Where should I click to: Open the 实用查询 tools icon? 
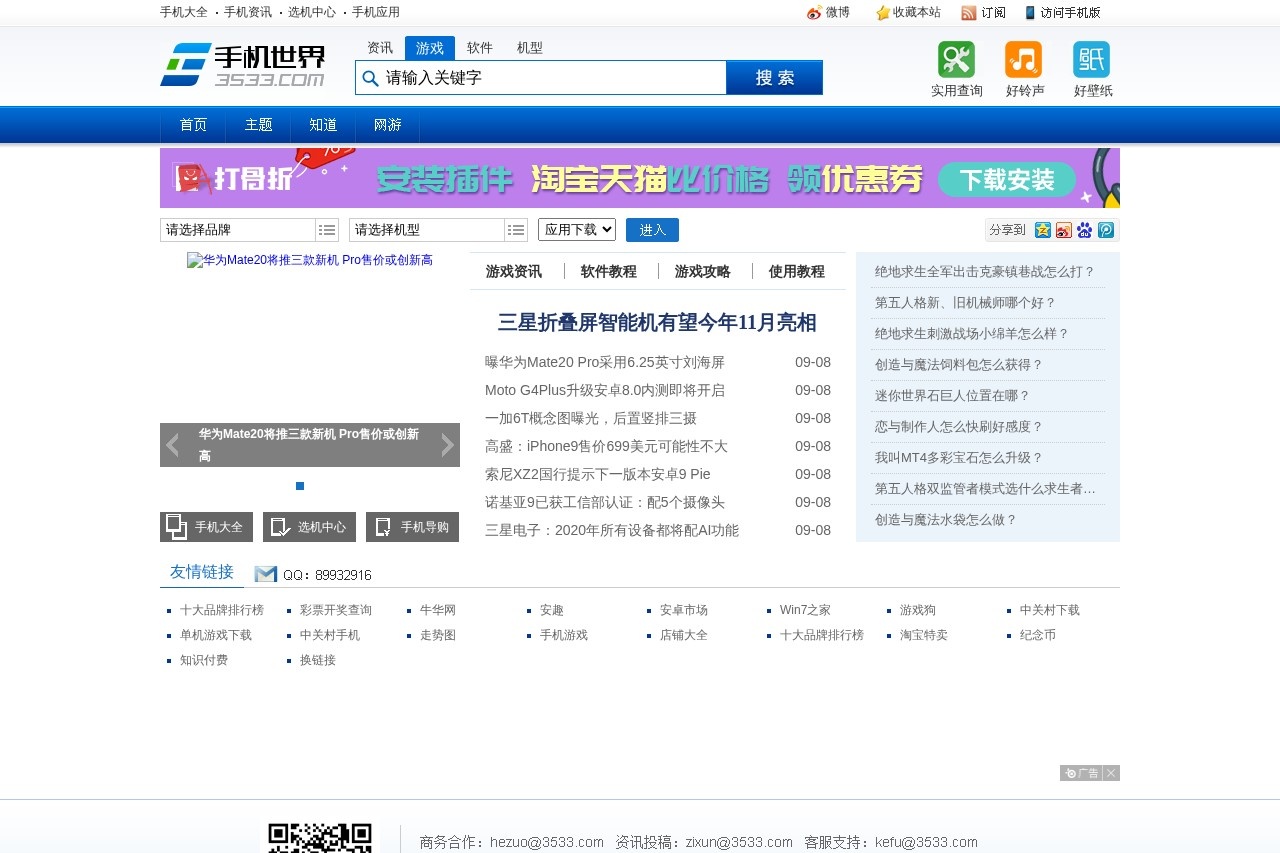click(x=956, y=59)
